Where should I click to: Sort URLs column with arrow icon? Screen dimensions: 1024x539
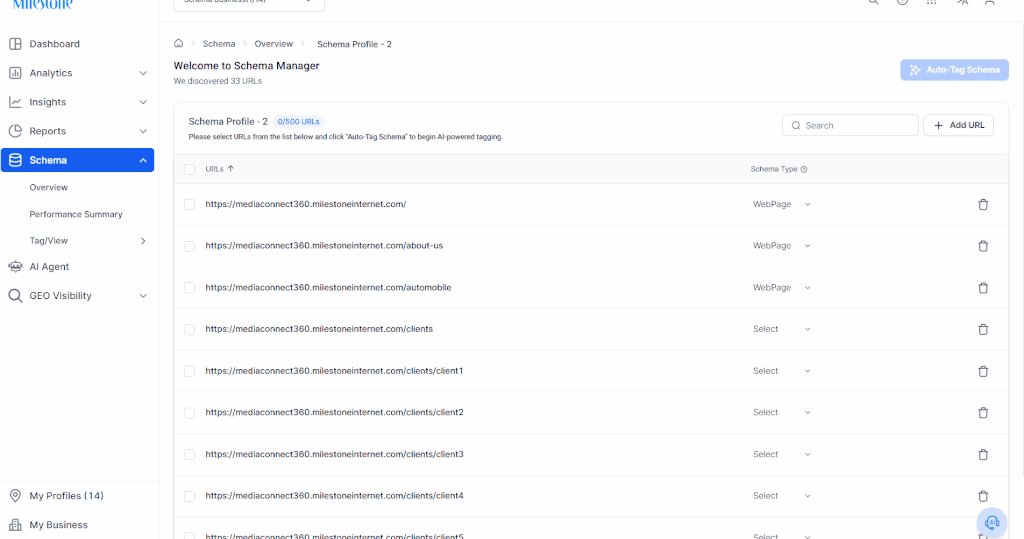pos(231,169)
